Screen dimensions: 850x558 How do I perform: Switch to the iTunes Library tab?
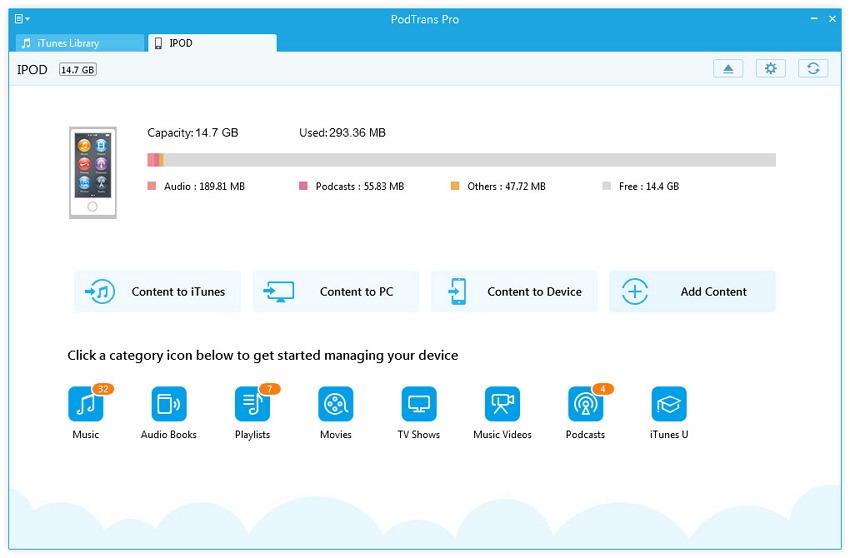coord(77,43)
